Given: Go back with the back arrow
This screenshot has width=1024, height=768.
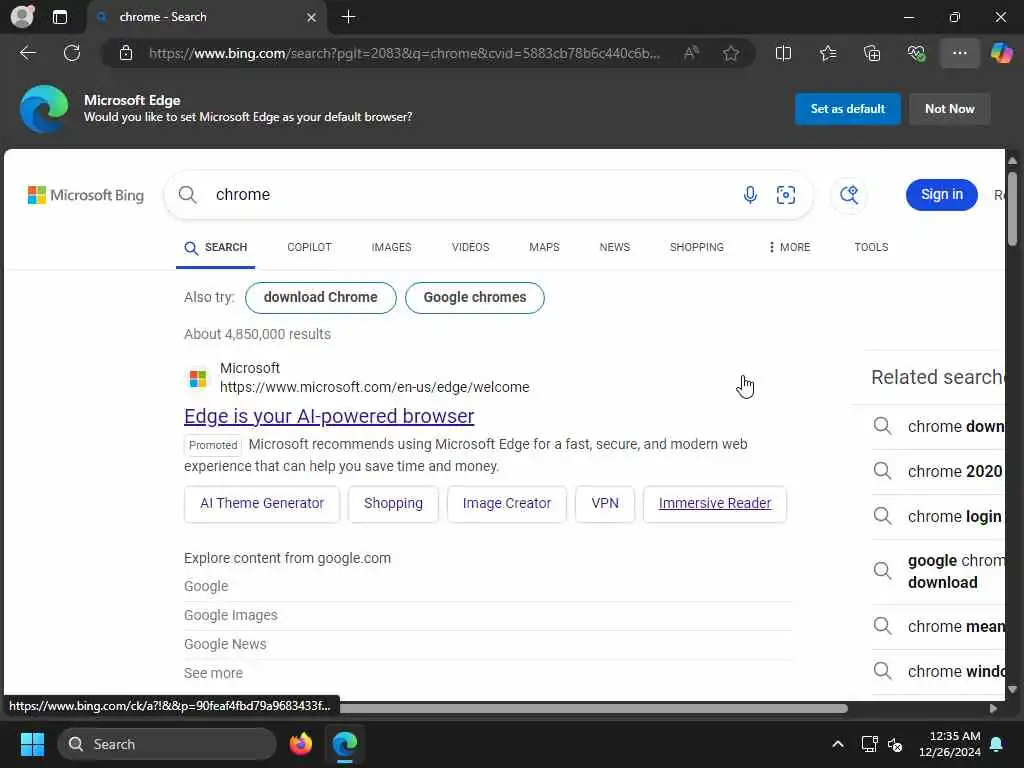Looking at the screenshot, I should click(27, 53).
